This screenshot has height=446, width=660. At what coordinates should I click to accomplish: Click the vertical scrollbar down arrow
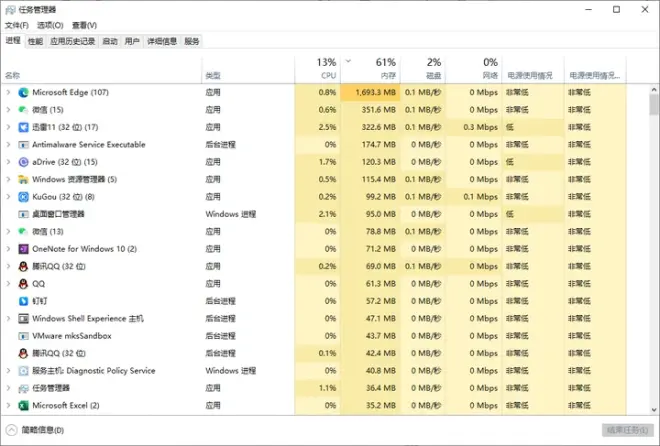(x=654, y=410)
